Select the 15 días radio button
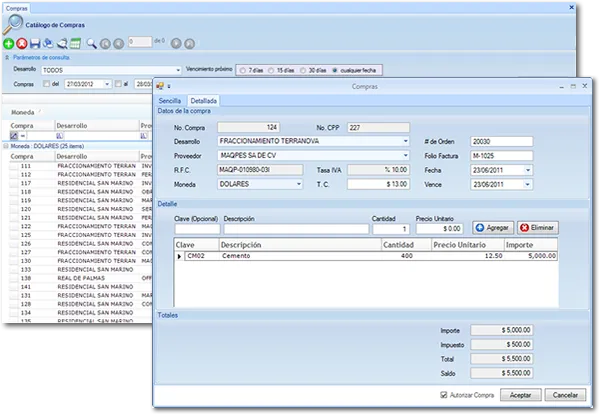This screenshot has width=599, height=414. pos(271,71)
